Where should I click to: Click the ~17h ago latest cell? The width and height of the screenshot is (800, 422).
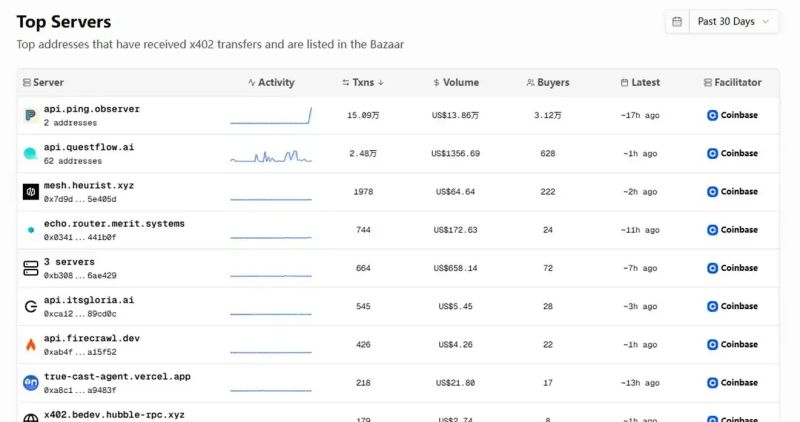coord(640,115)
